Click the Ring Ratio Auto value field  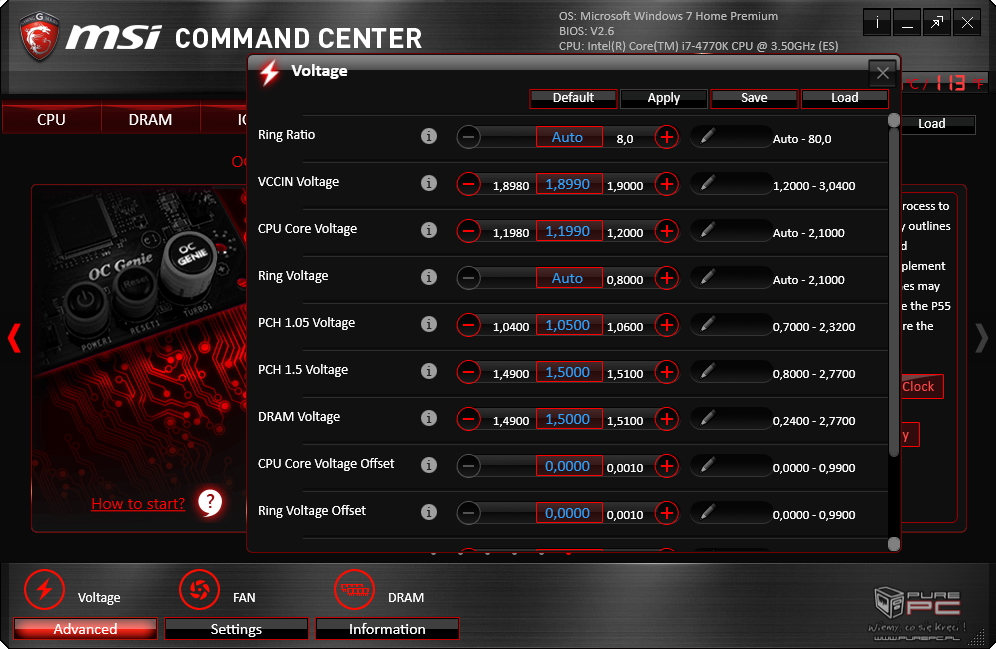(x=569, y=137)
